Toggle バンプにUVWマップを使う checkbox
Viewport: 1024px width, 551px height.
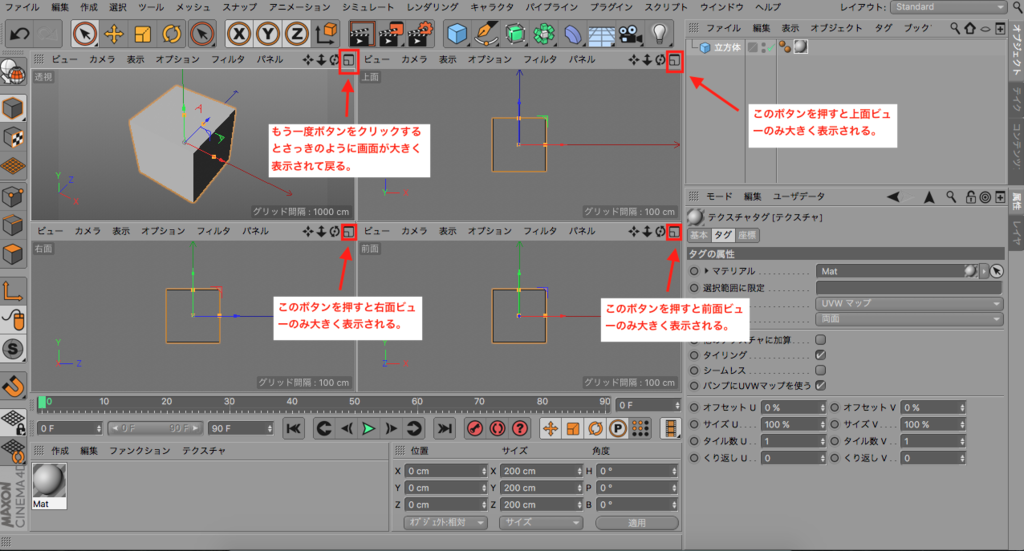(820, 385)
